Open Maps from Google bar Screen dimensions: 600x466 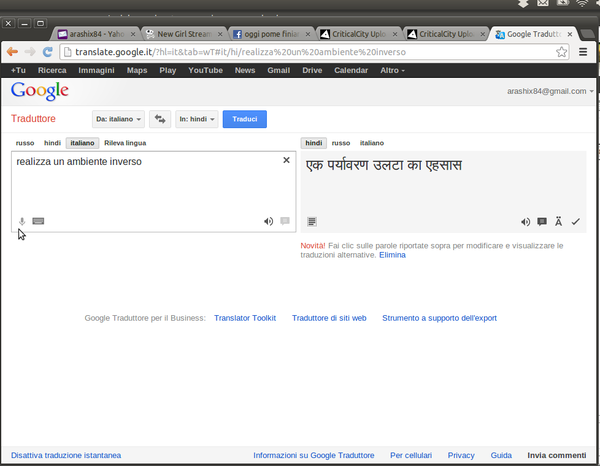(137, 70)
